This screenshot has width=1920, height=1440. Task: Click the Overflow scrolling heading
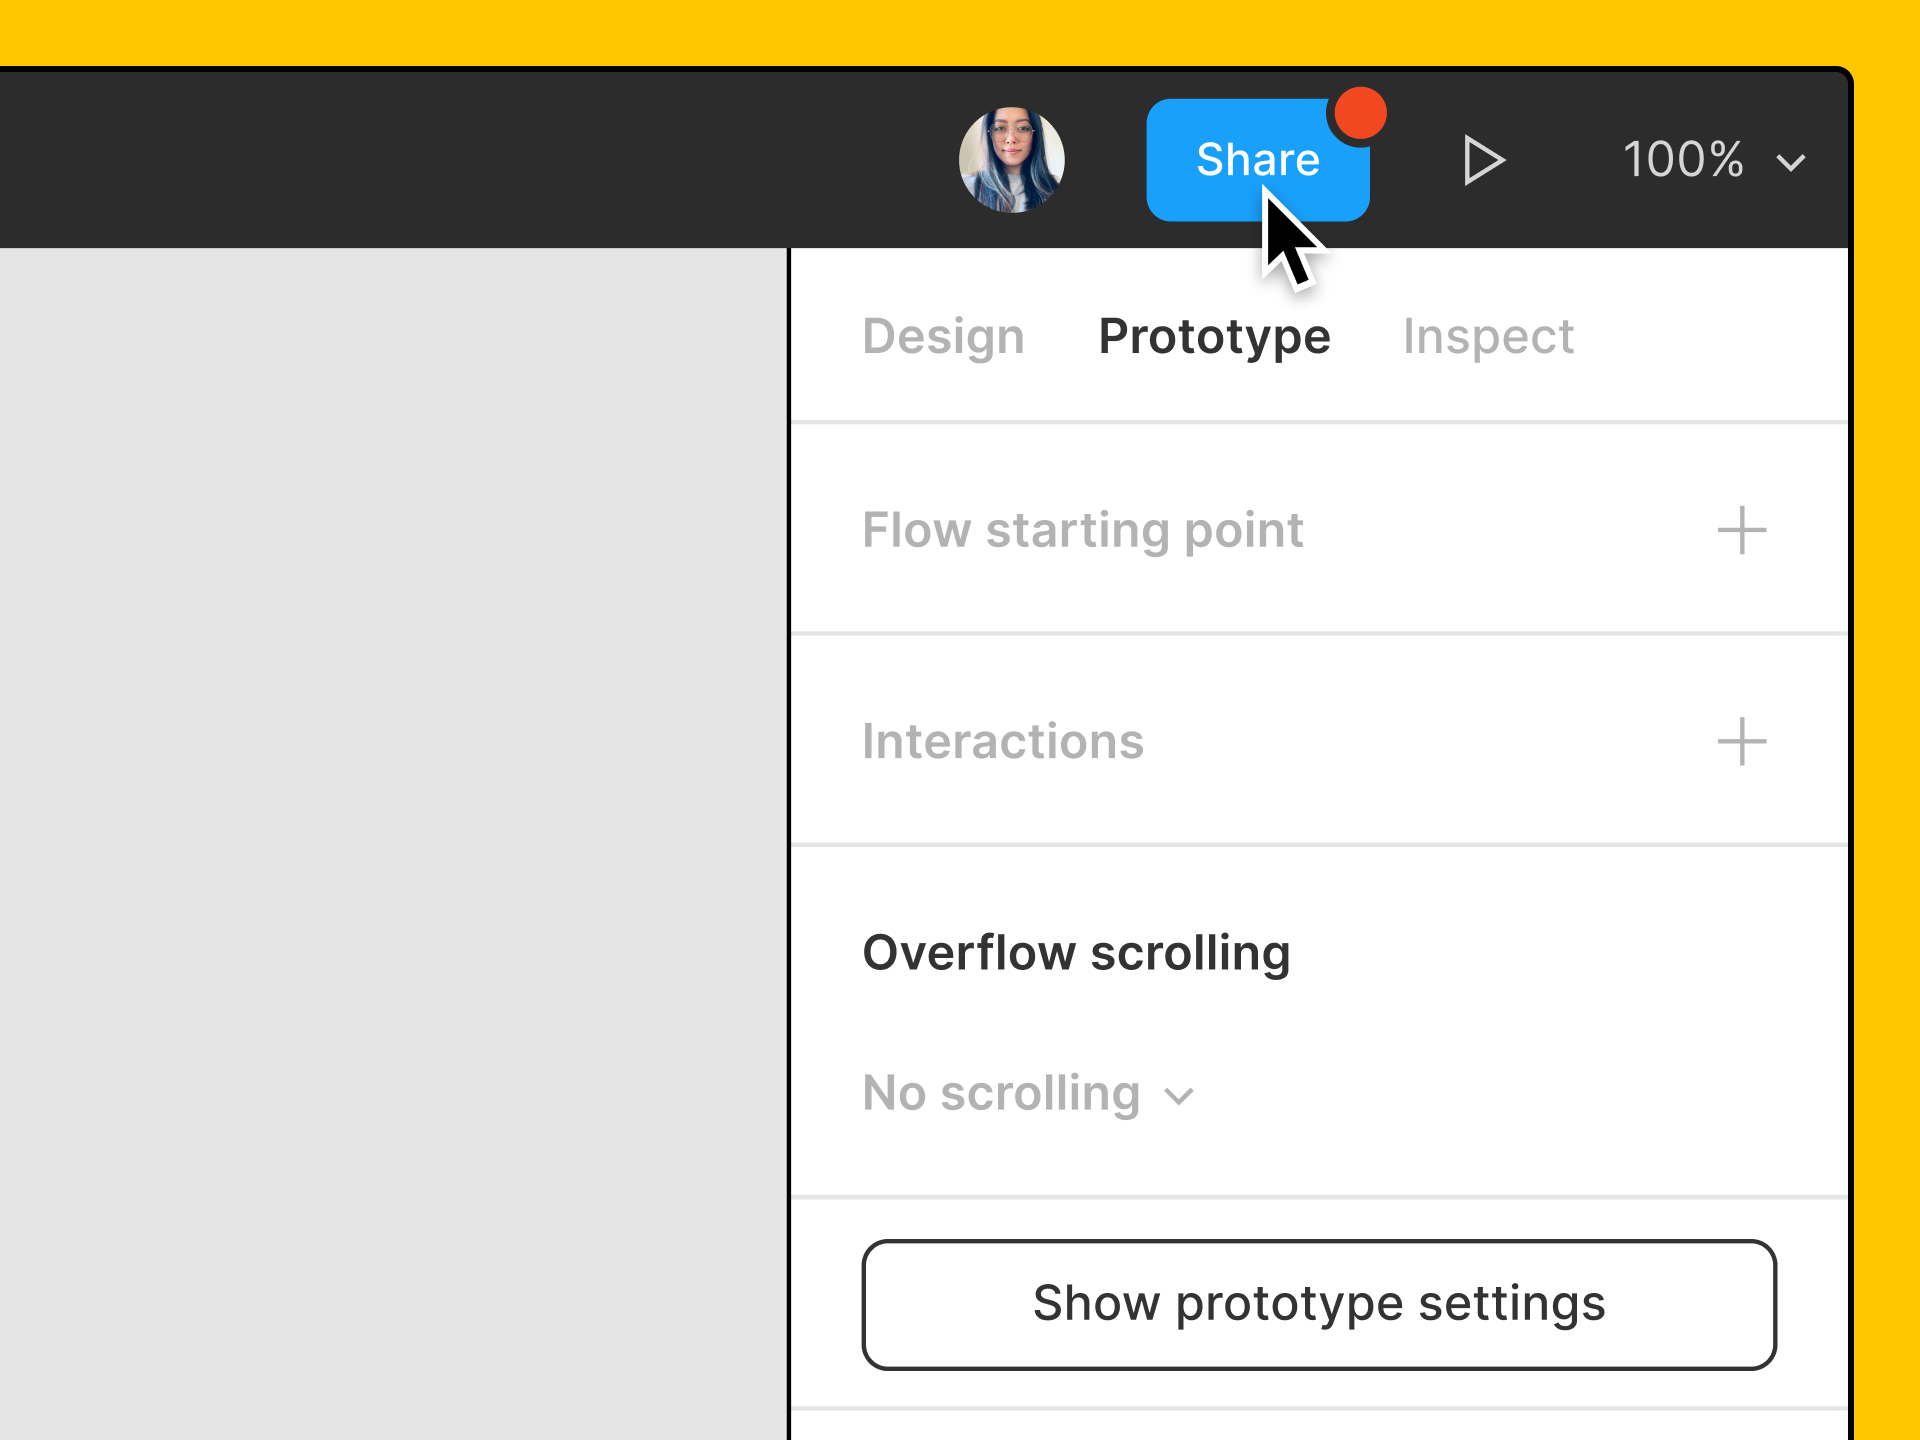tap(1076, 952)
